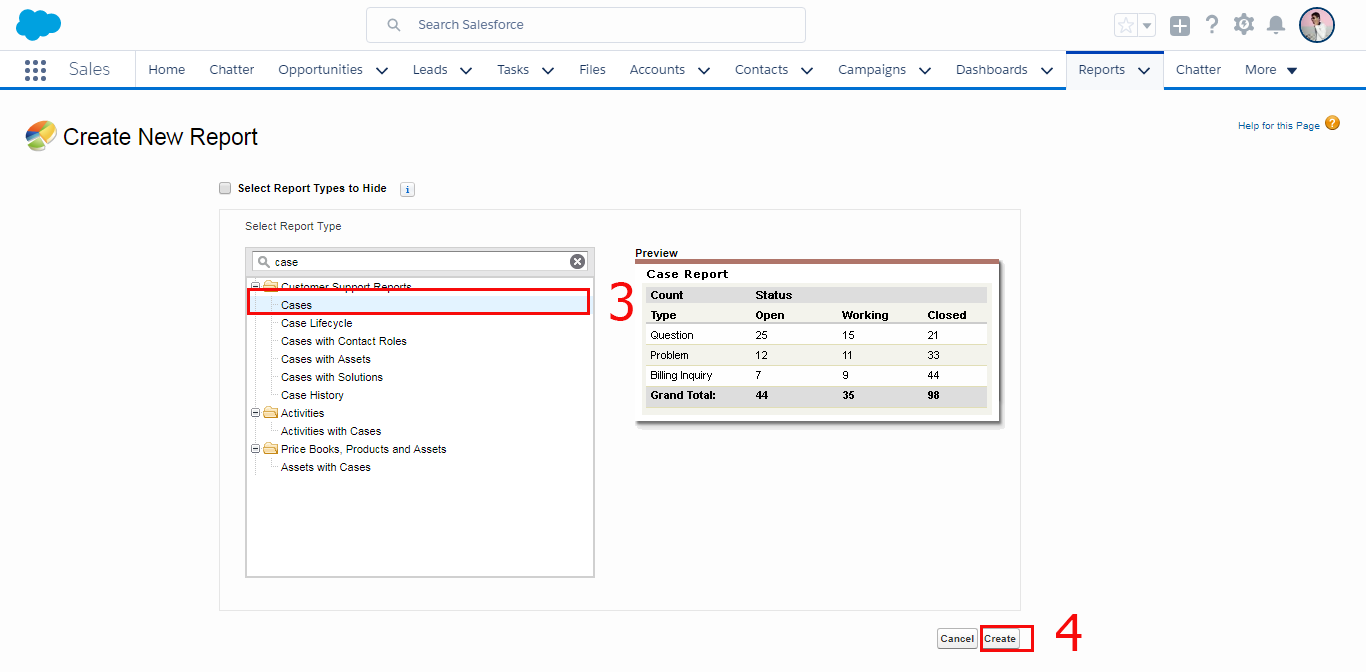
Task: Click the Salesforce cloud logo
Action: (x=39, y=24)
